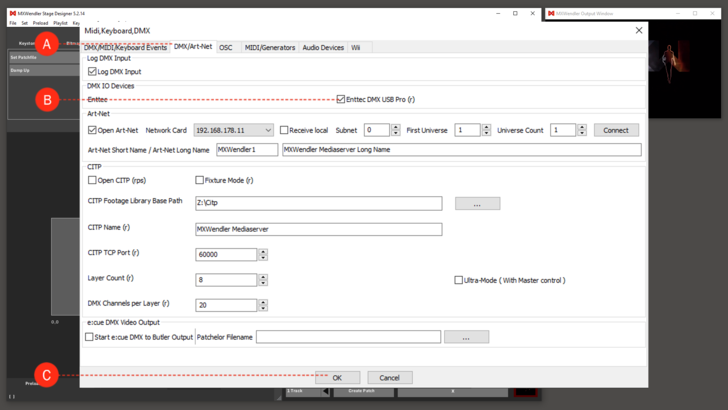Image resolution: width=728 pixels, height=410 pixels.
Task: Open the Wii tab
Action: point(356,47)
